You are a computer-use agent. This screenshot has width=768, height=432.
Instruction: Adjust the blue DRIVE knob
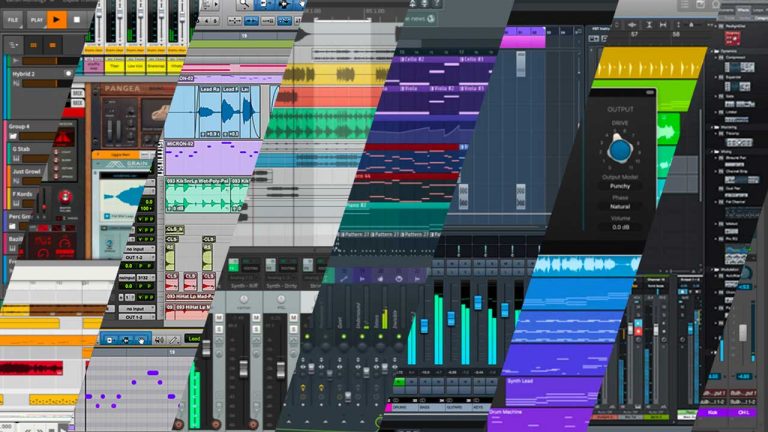[x=620, y=149]
